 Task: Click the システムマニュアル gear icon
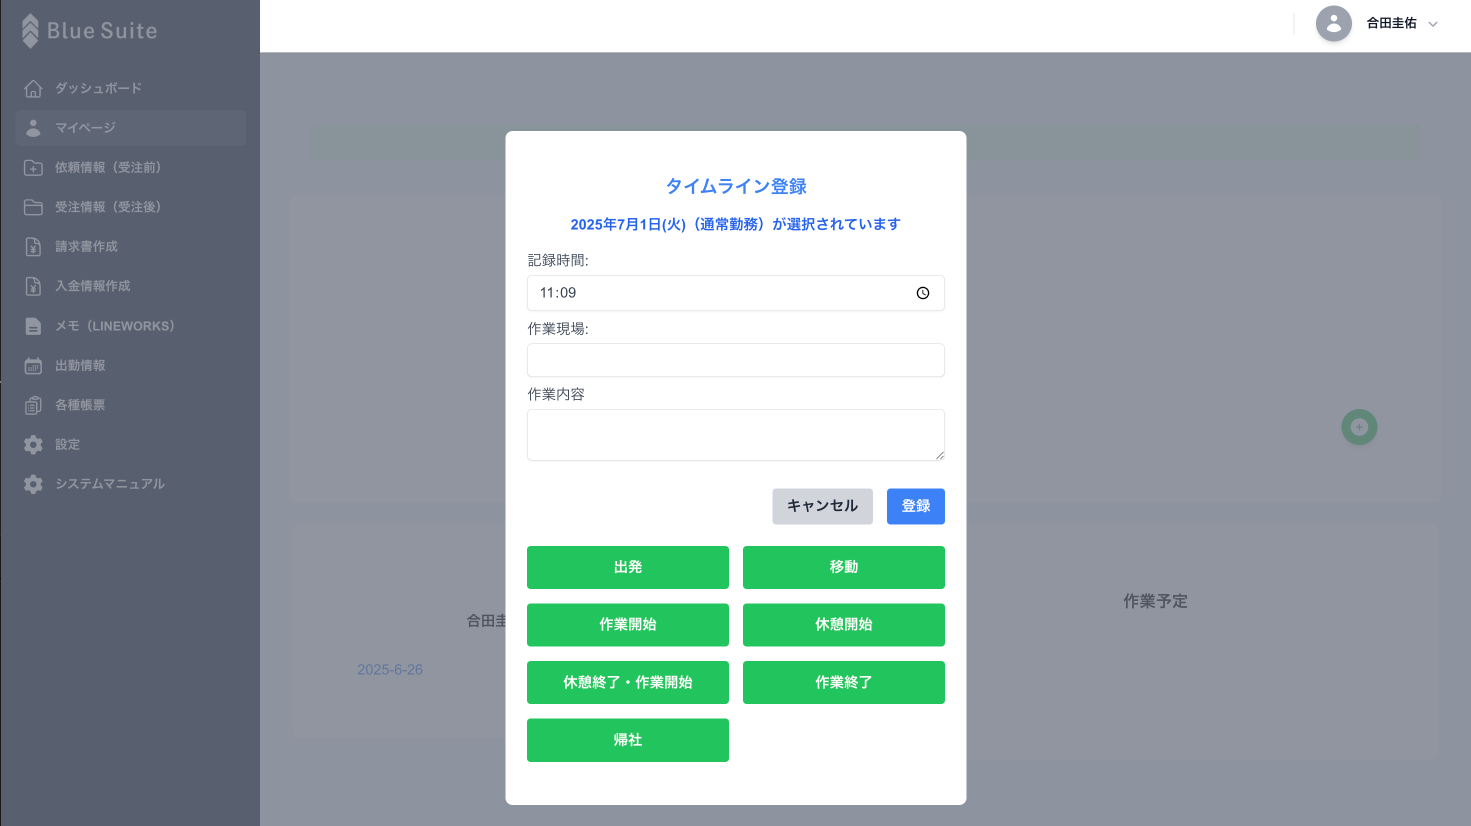click(x=33, y=484)
